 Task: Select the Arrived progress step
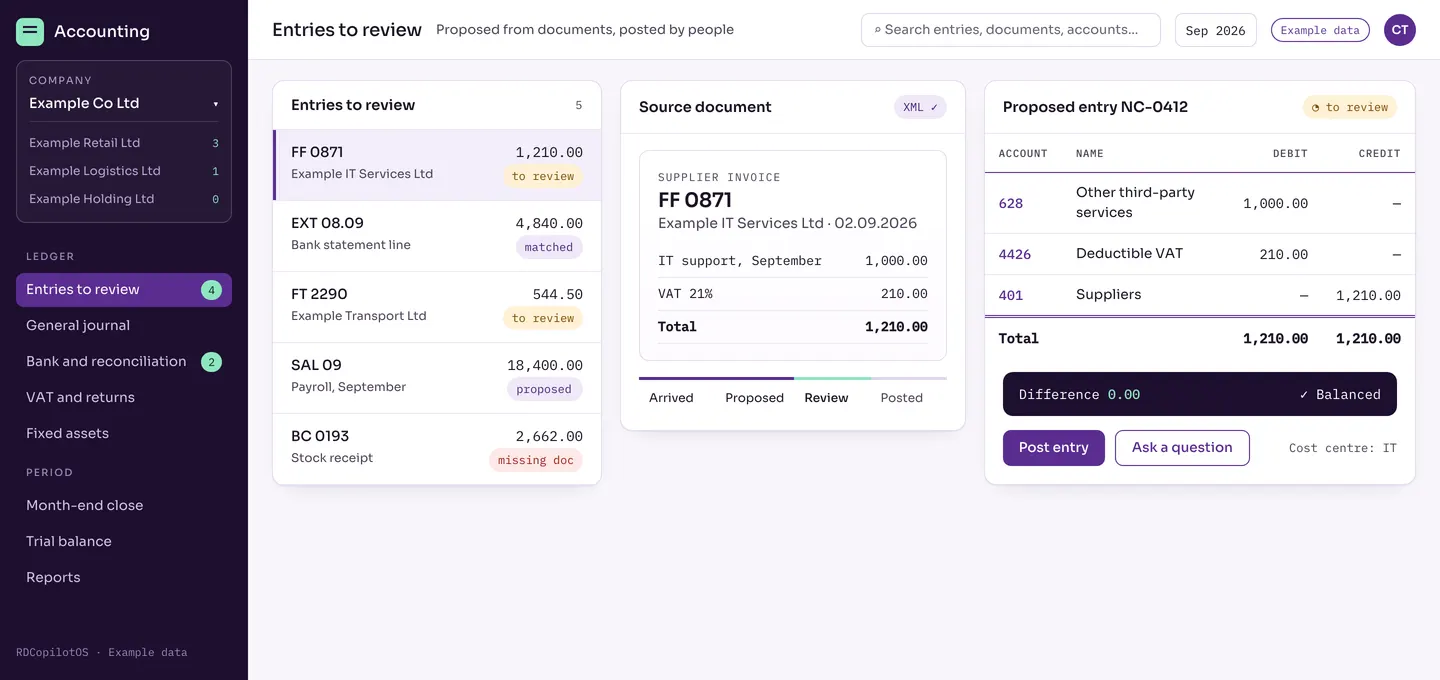(671, 398)
